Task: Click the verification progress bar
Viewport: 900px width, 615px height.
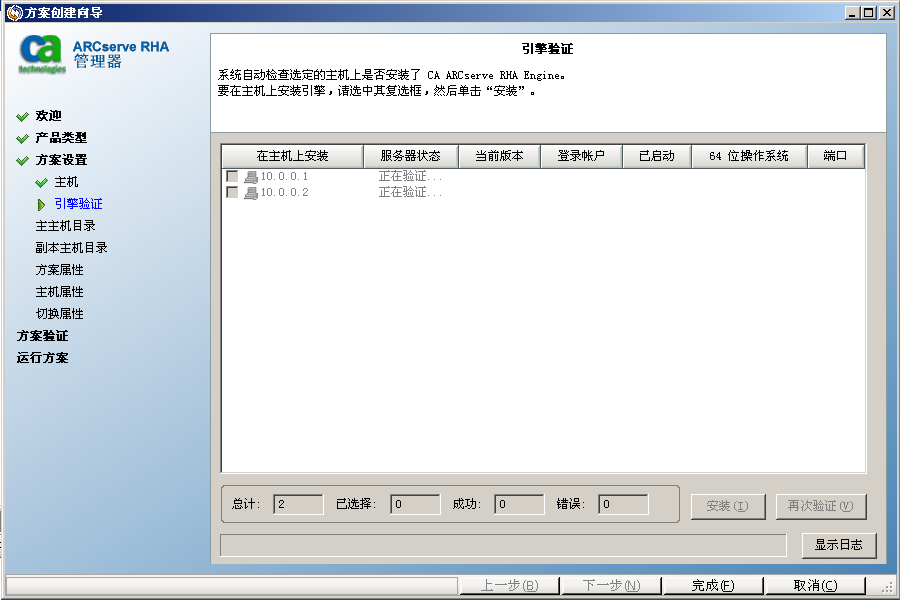Action: point(503,546)
